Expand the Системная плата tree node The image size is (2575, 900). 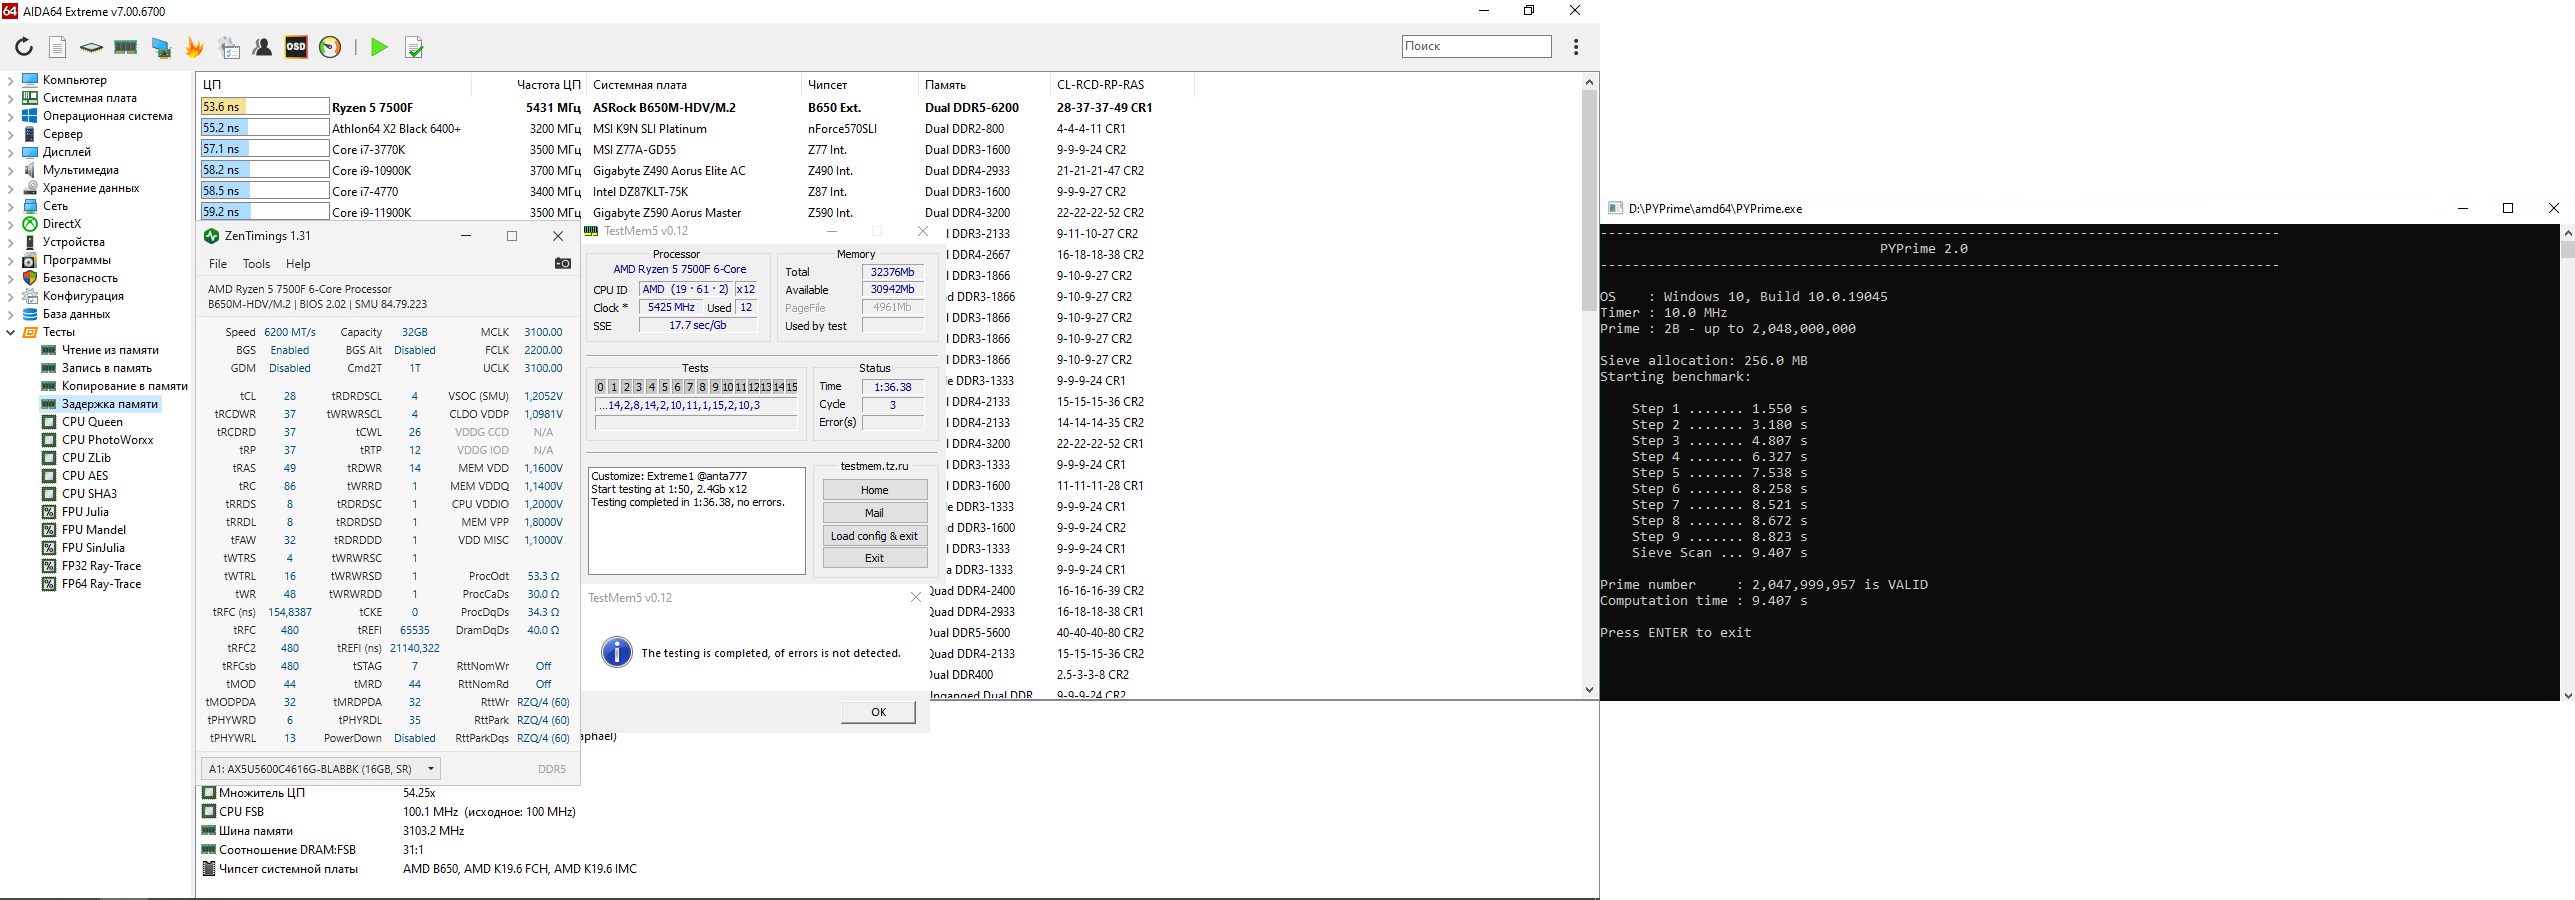click(10, 98)
